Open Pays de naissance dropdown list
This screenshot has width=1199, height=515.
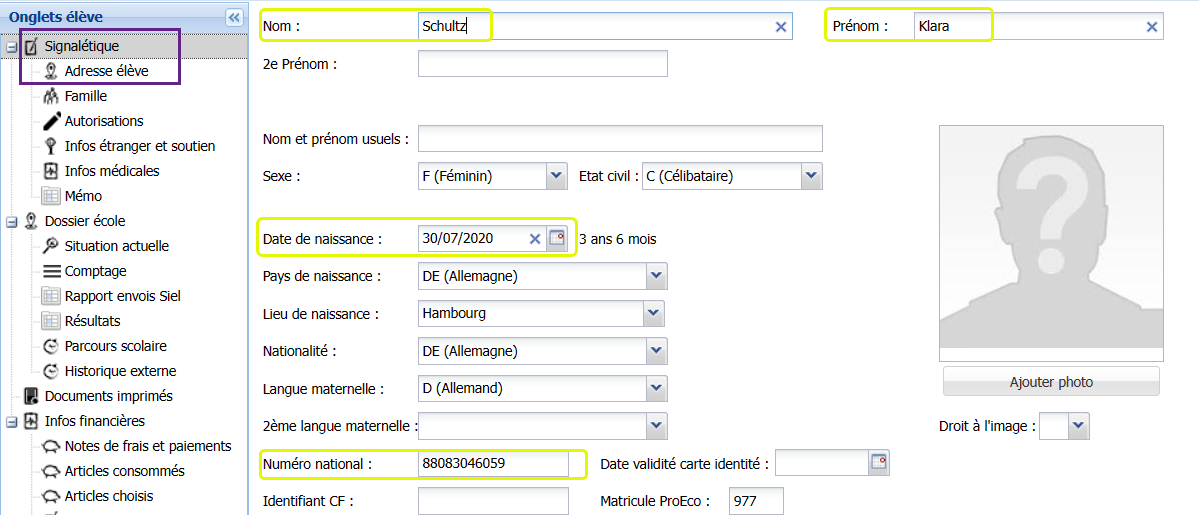tap(655, 275)
